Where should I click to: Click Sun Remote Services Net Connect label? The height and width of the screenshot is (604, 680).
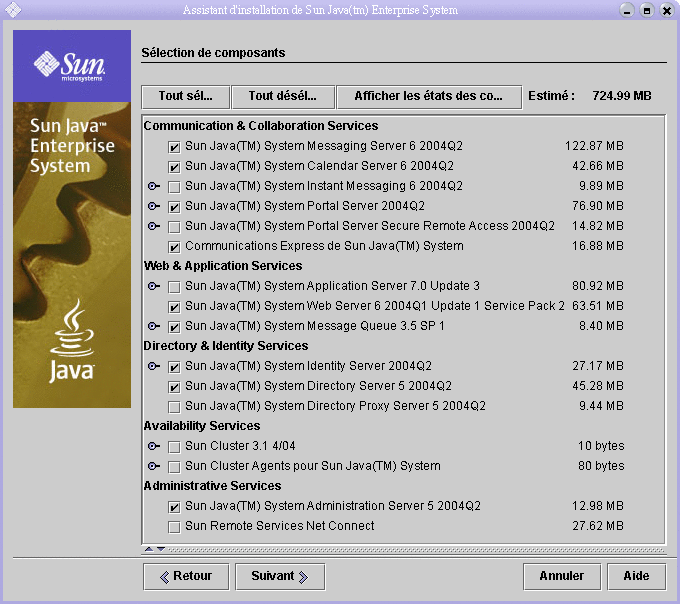(x=280, y=526)
